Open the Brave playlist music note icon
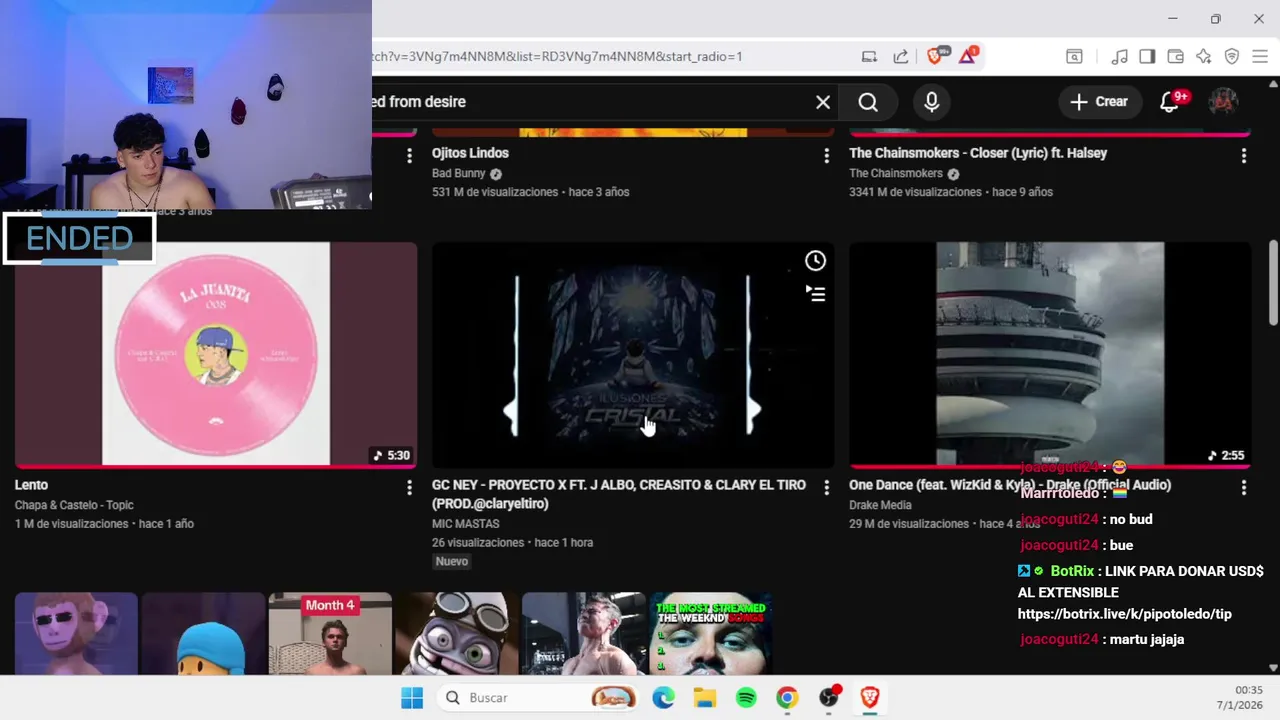Screen dimensions: 1280x720 point(1120,57)
